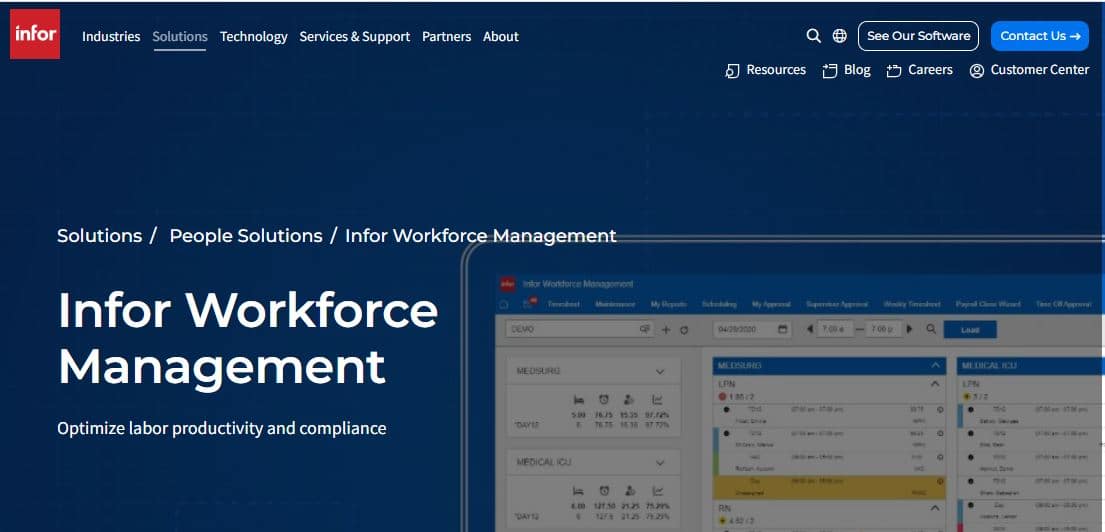
Task: Open the globe language selector icon
Action: (x=839, y=36)
